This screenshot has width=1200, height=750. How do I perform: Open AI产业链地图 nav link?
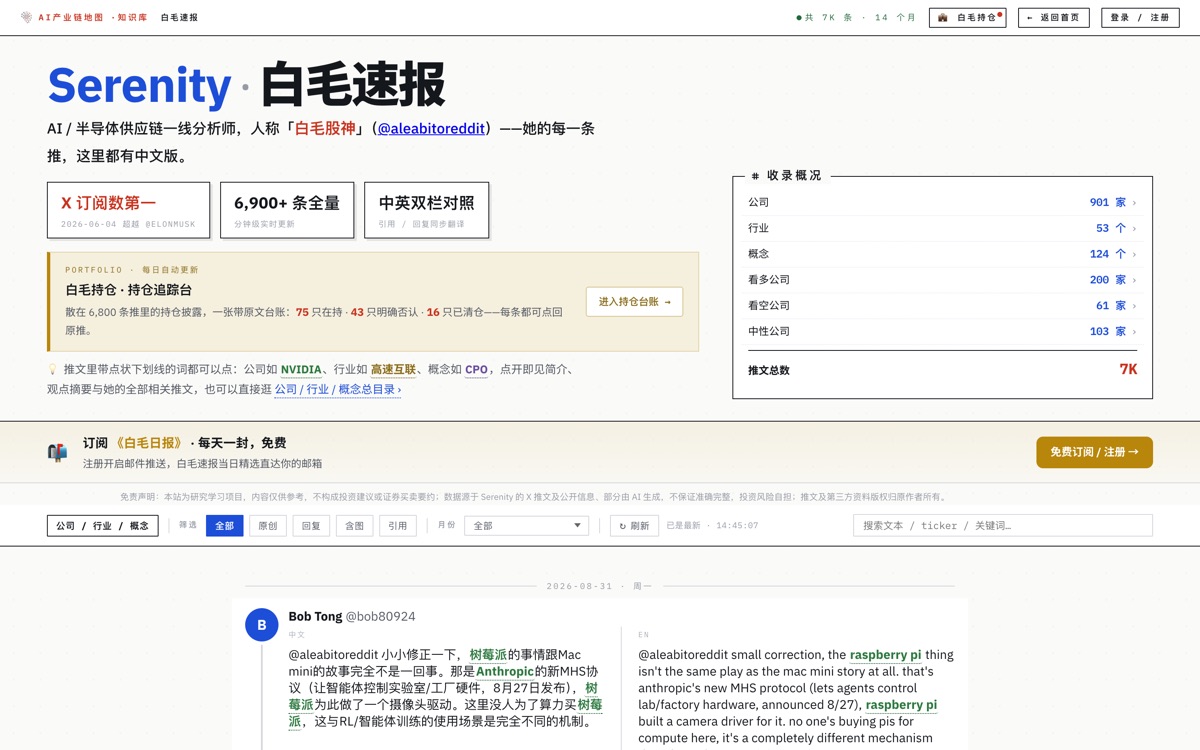point(70,17)
